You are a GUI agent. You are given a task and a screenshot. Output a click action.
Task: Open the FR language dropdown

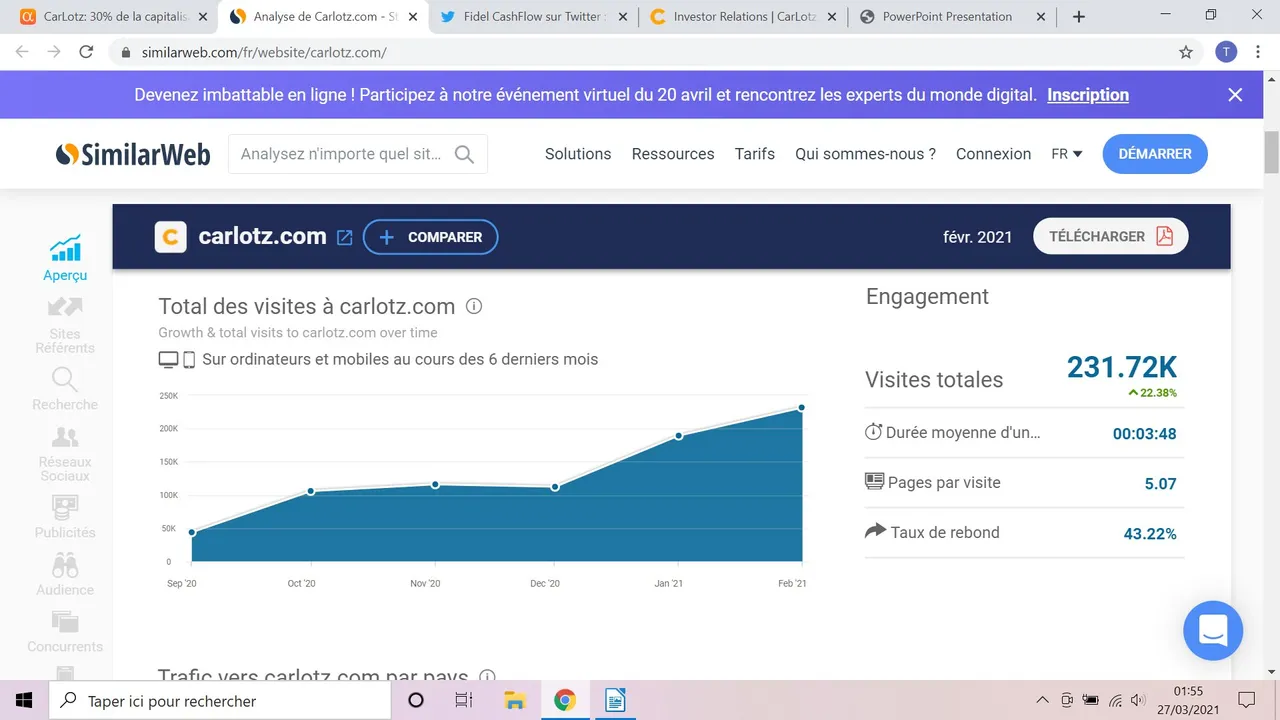[x=1066, y=154]
